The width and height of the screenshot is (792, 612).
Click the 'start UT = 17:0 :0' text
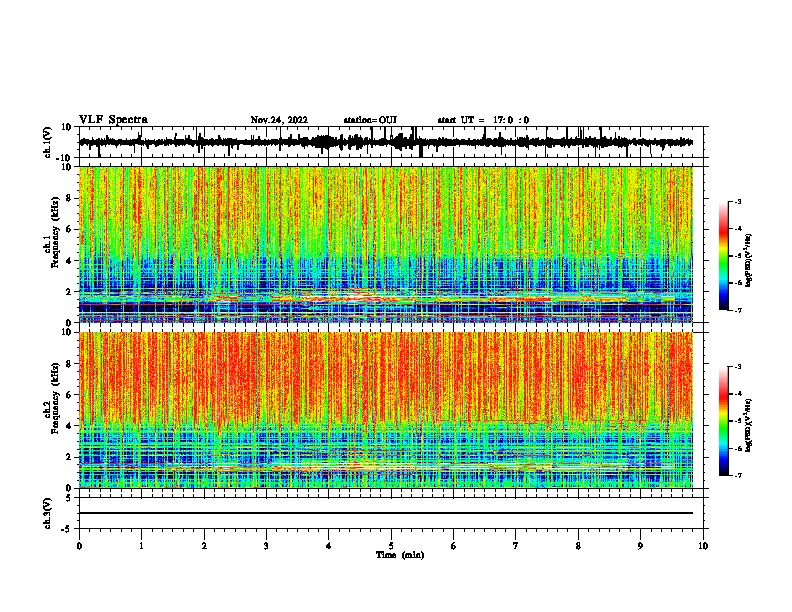pos(483,120)
